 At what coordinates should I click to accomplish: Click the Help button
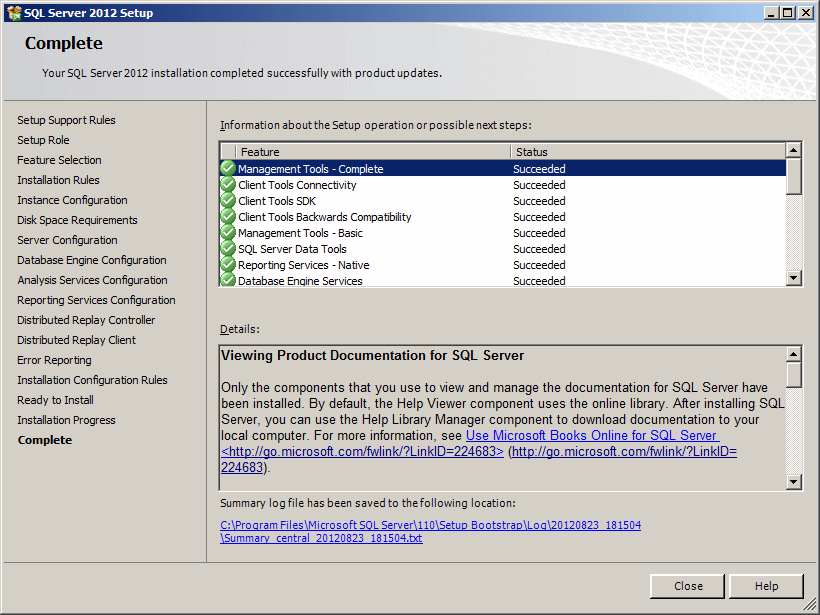point(766,586)
